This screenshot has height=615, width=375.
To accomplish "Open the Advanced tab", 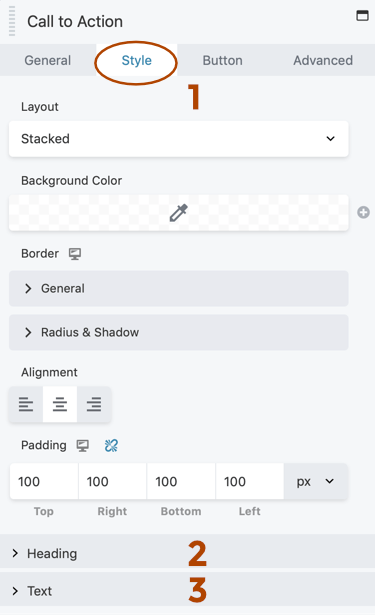I will 323,60.
